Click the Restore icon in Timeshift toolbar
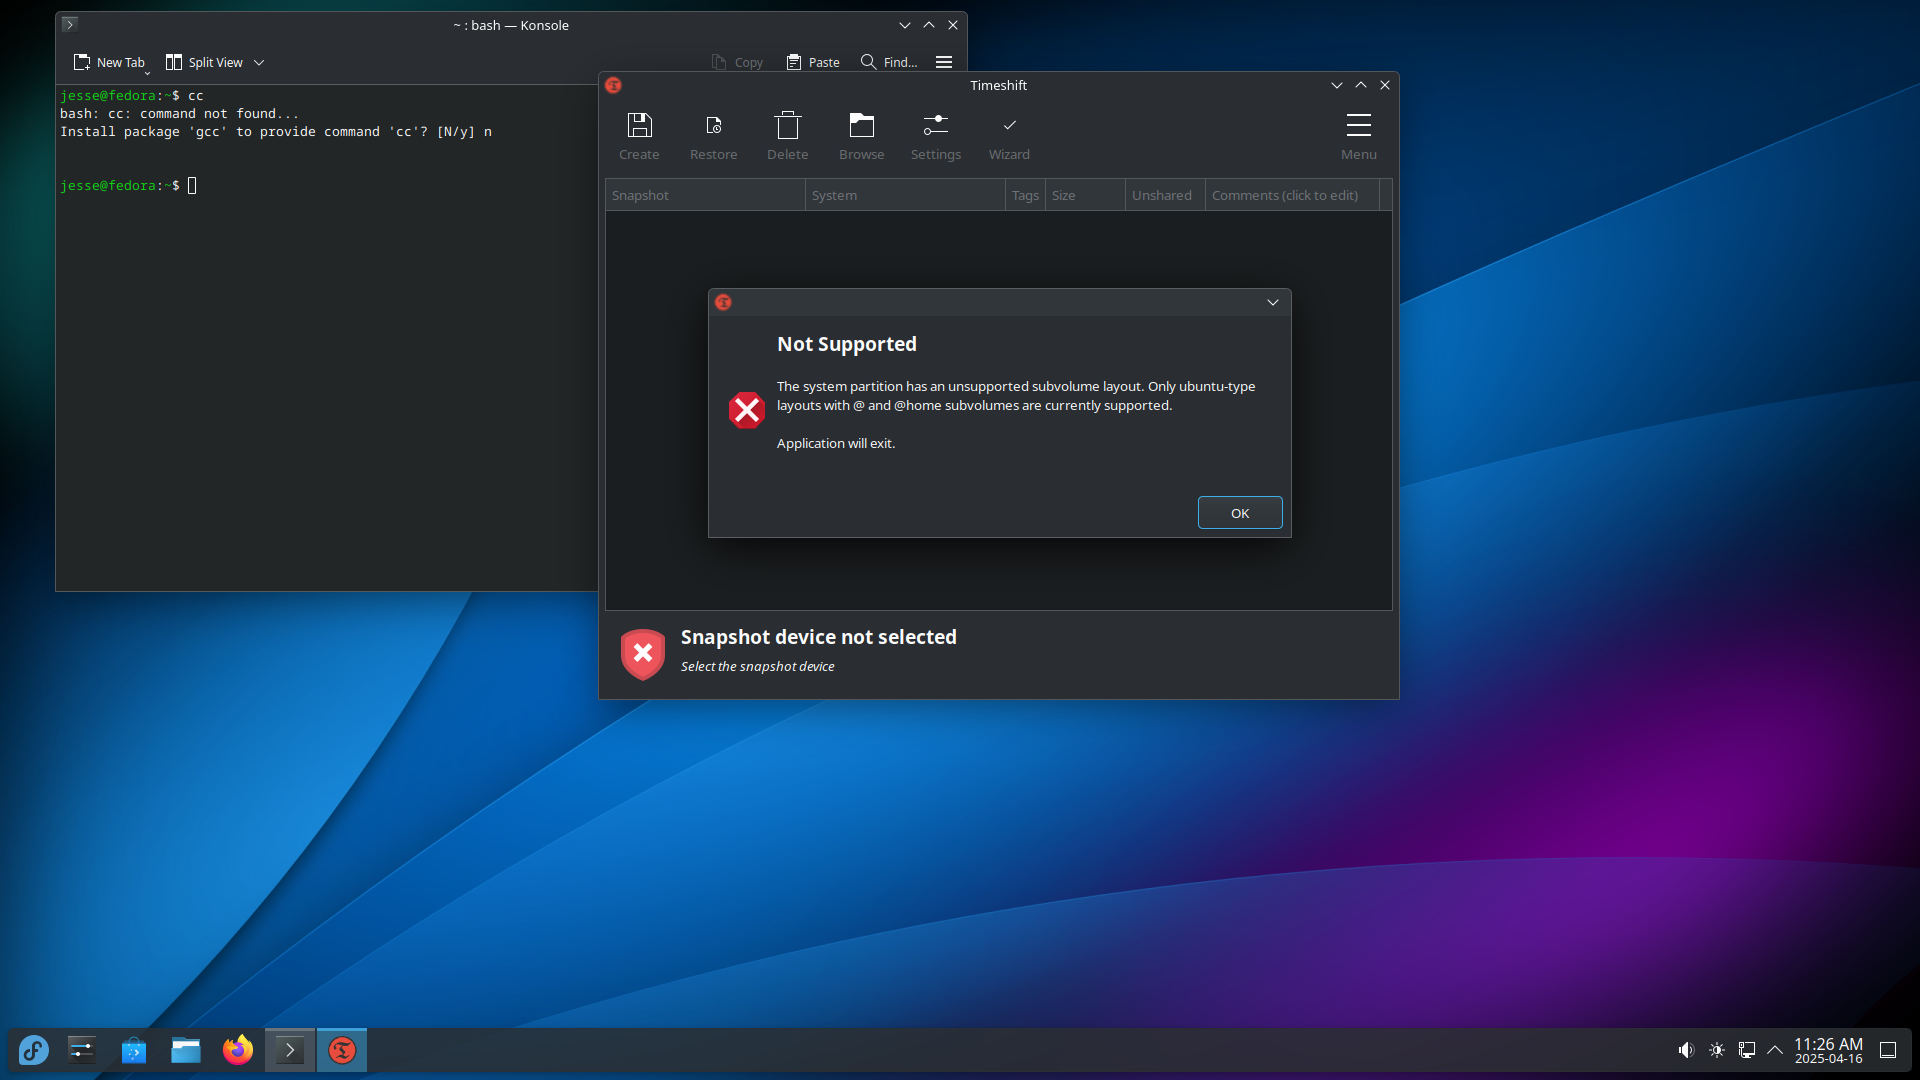The width and height of the screenshot is (1920, 1080). coord(713,125)
